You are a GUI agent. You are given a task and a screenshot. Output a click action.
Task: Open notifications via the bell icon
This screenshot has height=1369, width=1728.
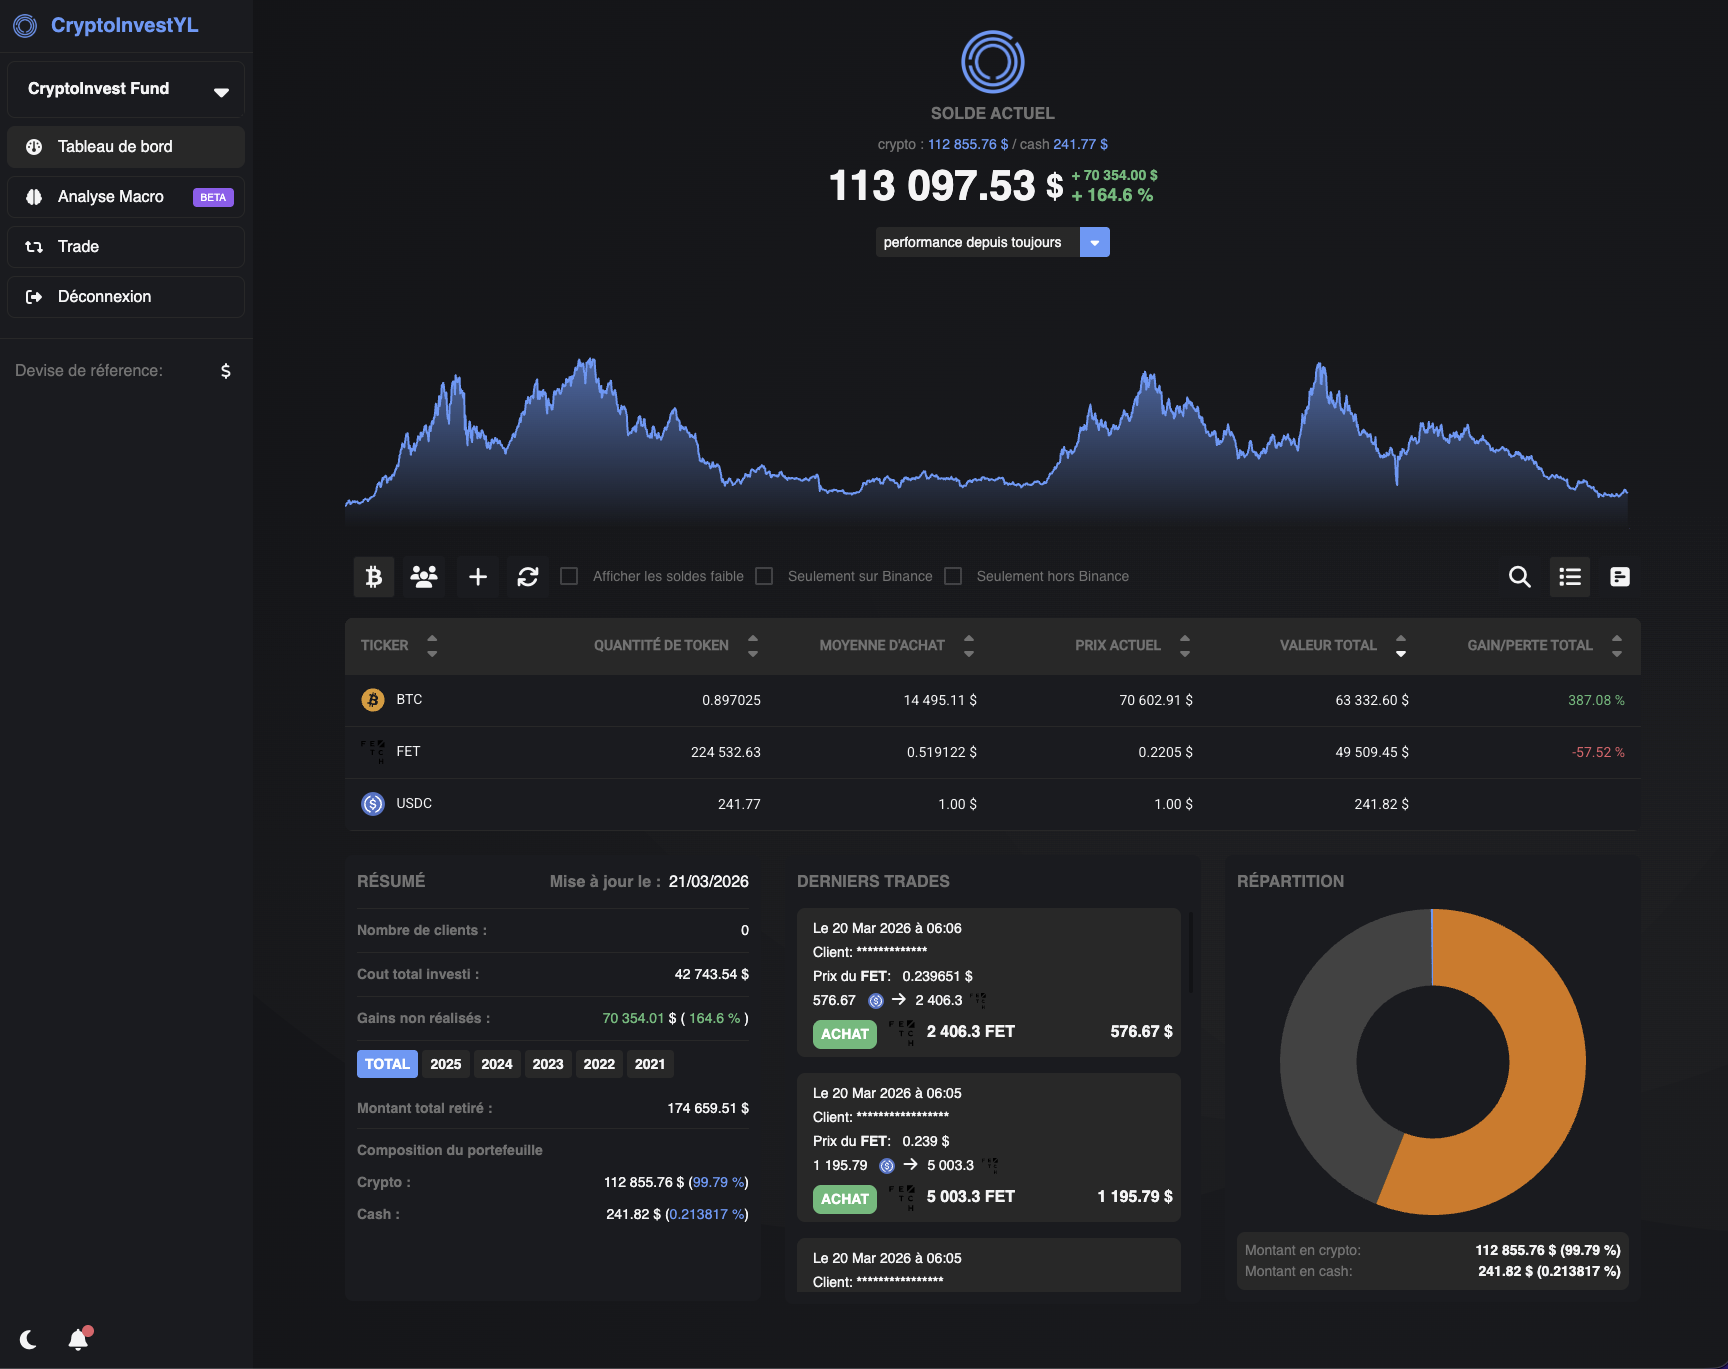[78, 1338]
